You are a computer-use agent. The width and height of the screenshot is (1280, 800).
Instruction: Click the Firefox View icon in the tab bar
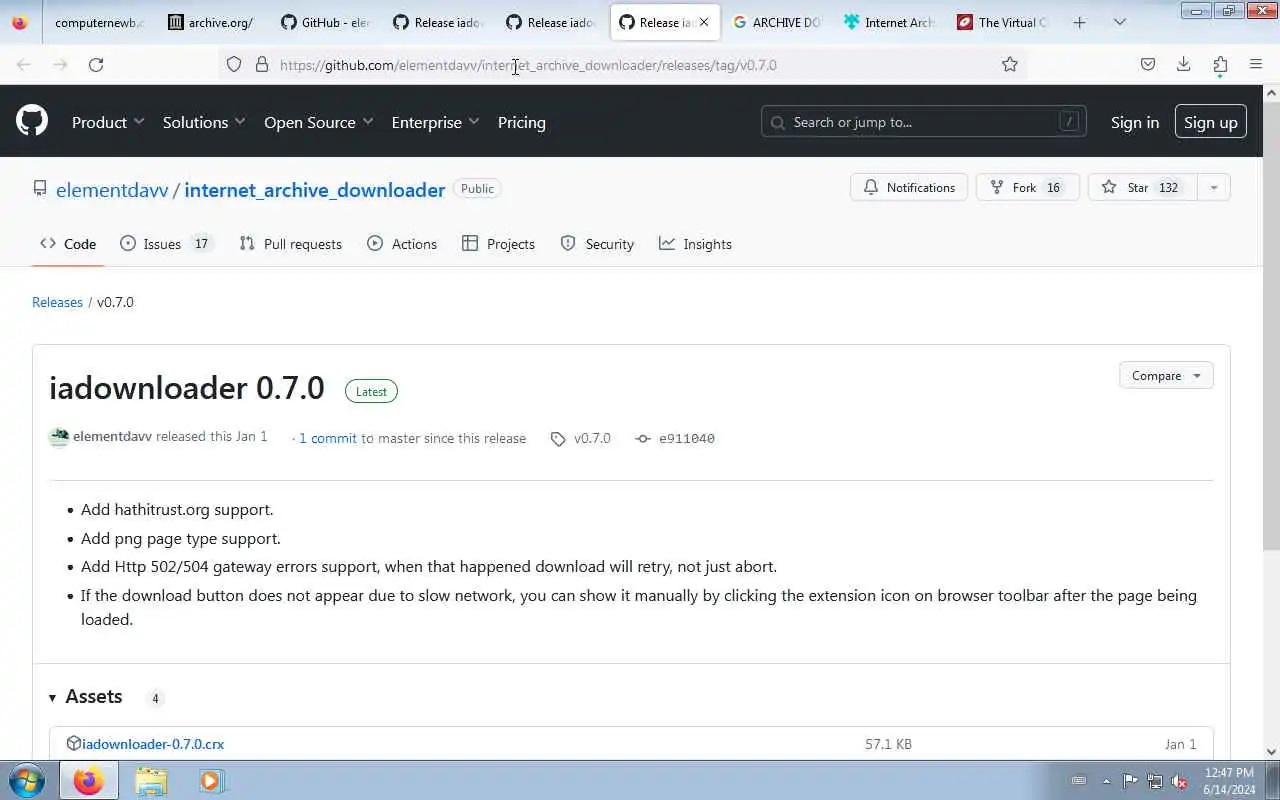(x=19, y=22)
